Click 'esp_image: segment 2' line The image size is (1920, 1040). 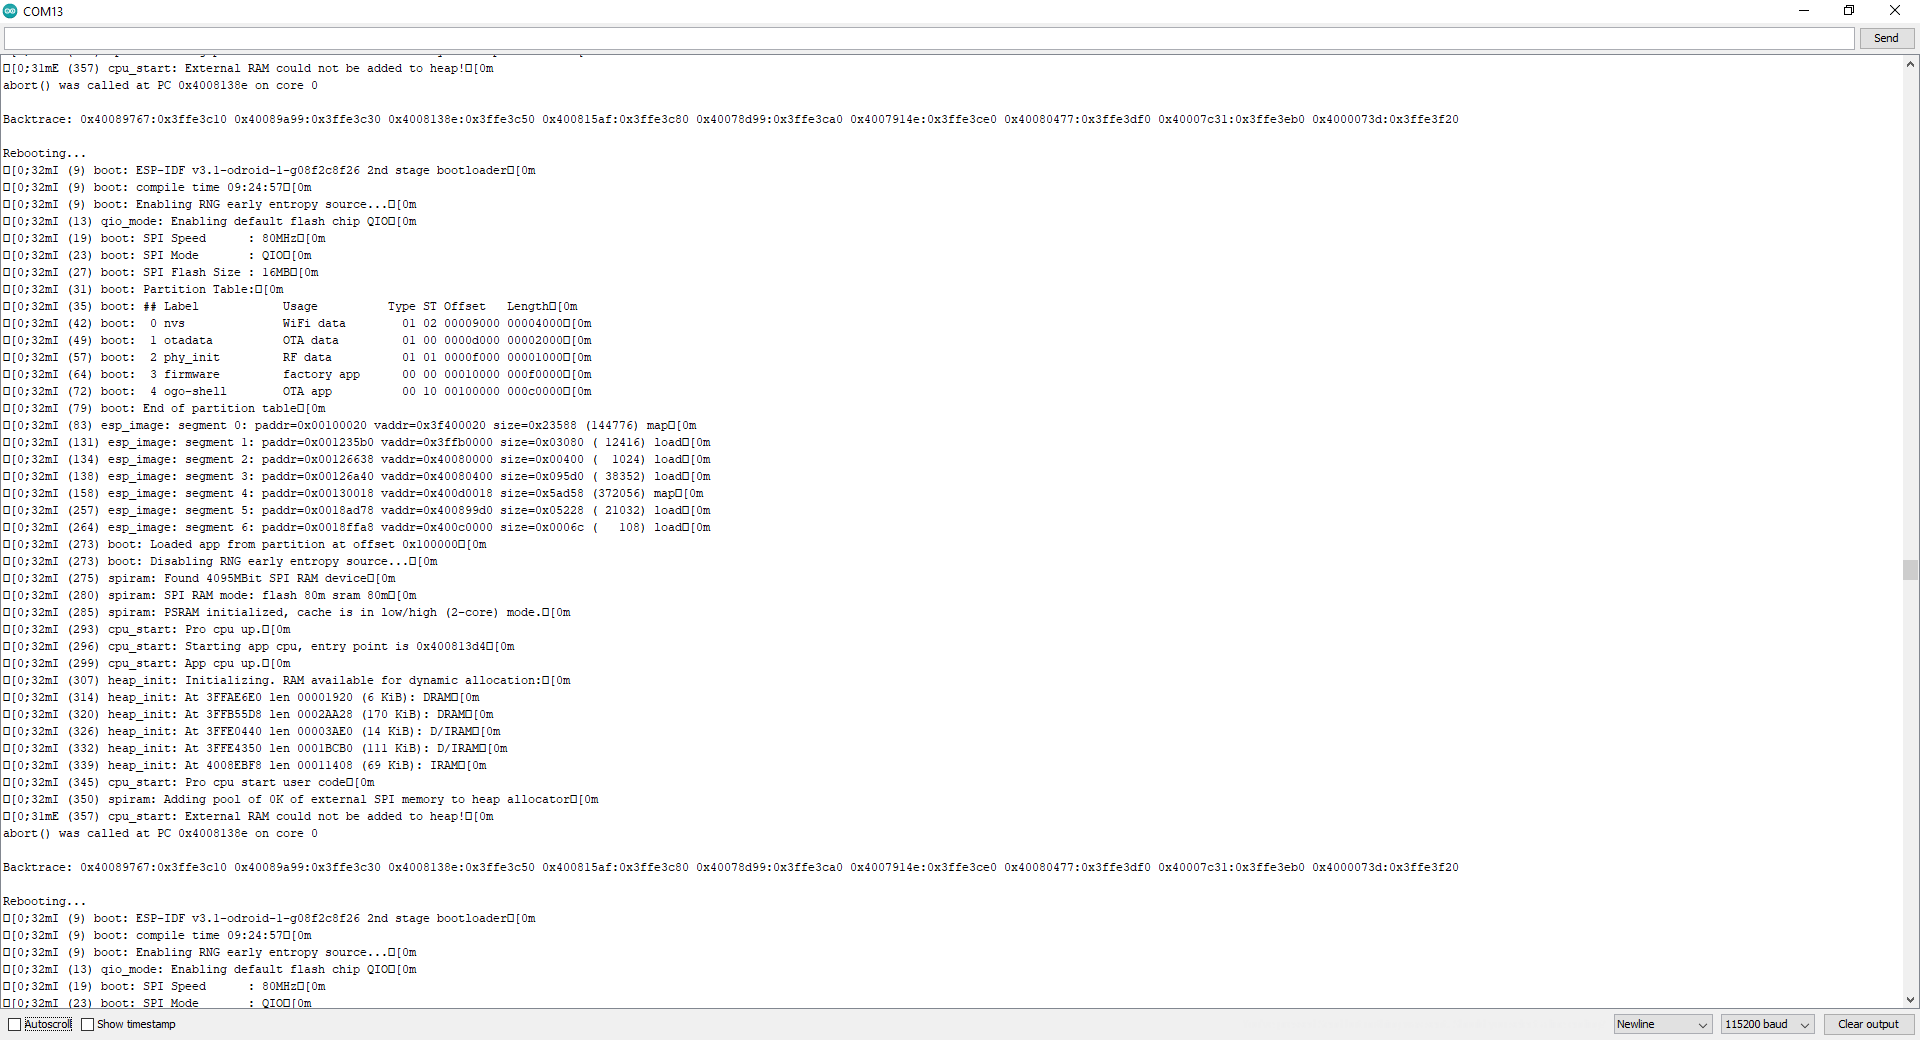357,459
